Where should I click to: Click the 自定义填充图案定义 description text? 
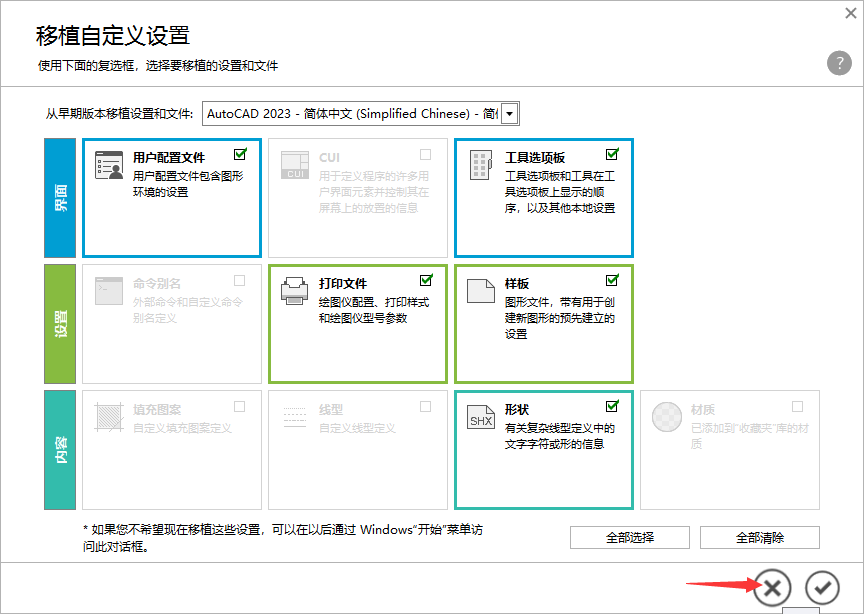pyautogui.click(x=182, y=428)
